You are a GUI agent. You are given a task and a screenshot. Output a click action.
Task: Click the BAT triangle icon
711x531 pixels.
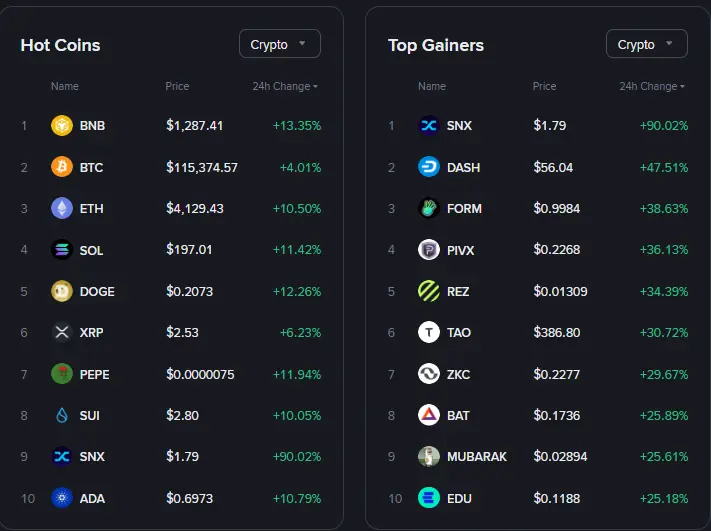[429, 415]
